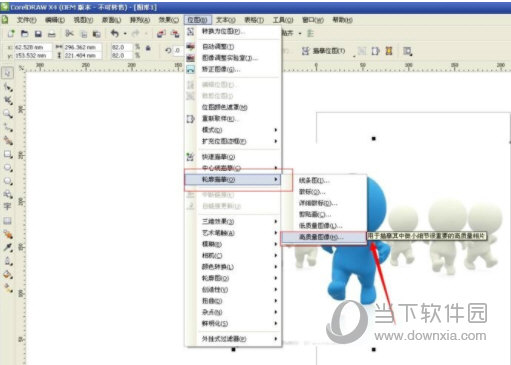This screenshot has width=511, height=365.
Task: Select 线条图(I)... in trace submenu
Action: tap(323, 181)
